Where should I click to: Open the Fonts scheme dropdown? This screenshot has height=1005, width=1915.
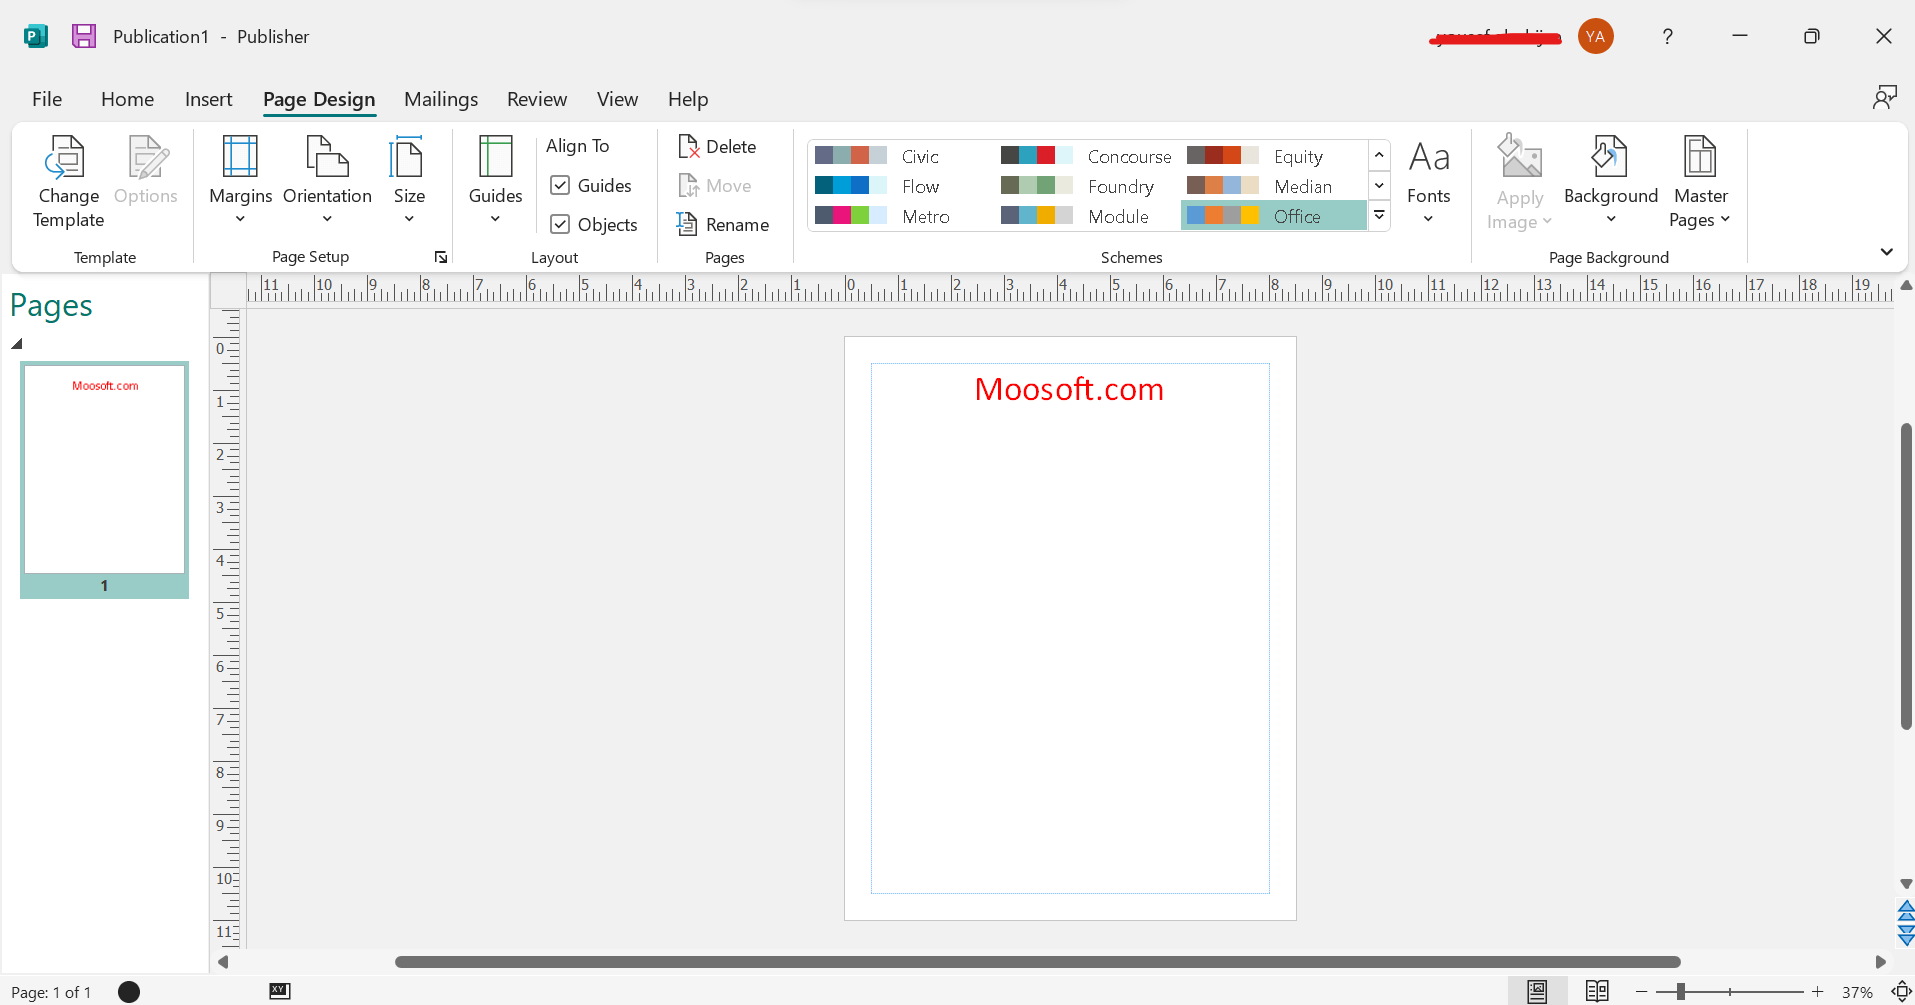click(x=1428, y=182)
